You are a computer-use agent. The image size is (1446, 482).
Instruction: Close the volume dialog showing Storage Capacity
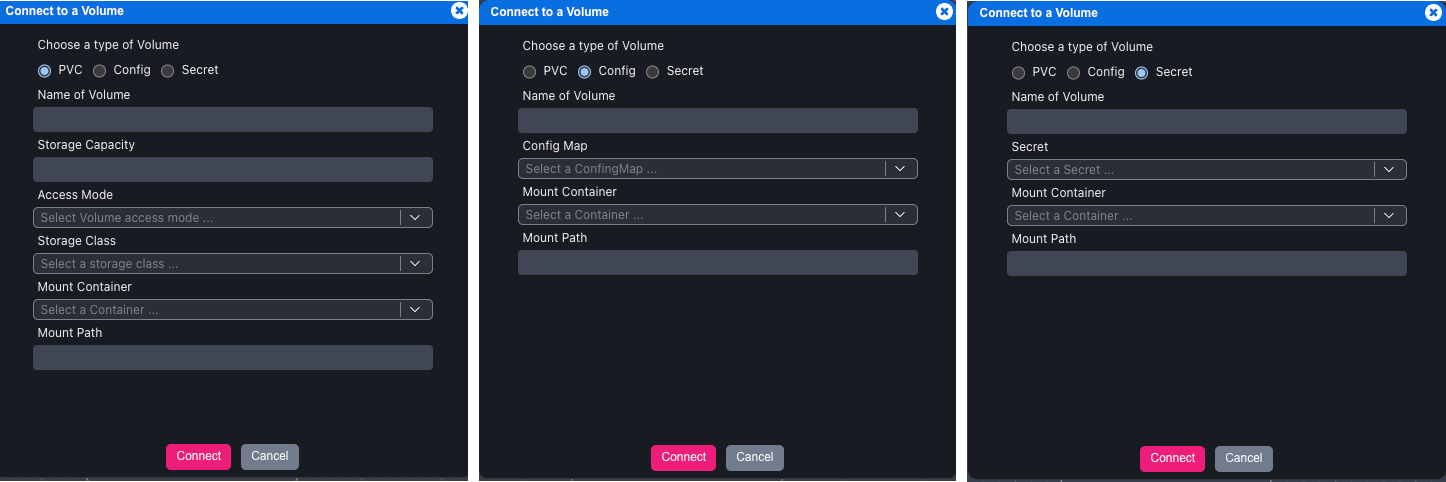click(459, 11)
